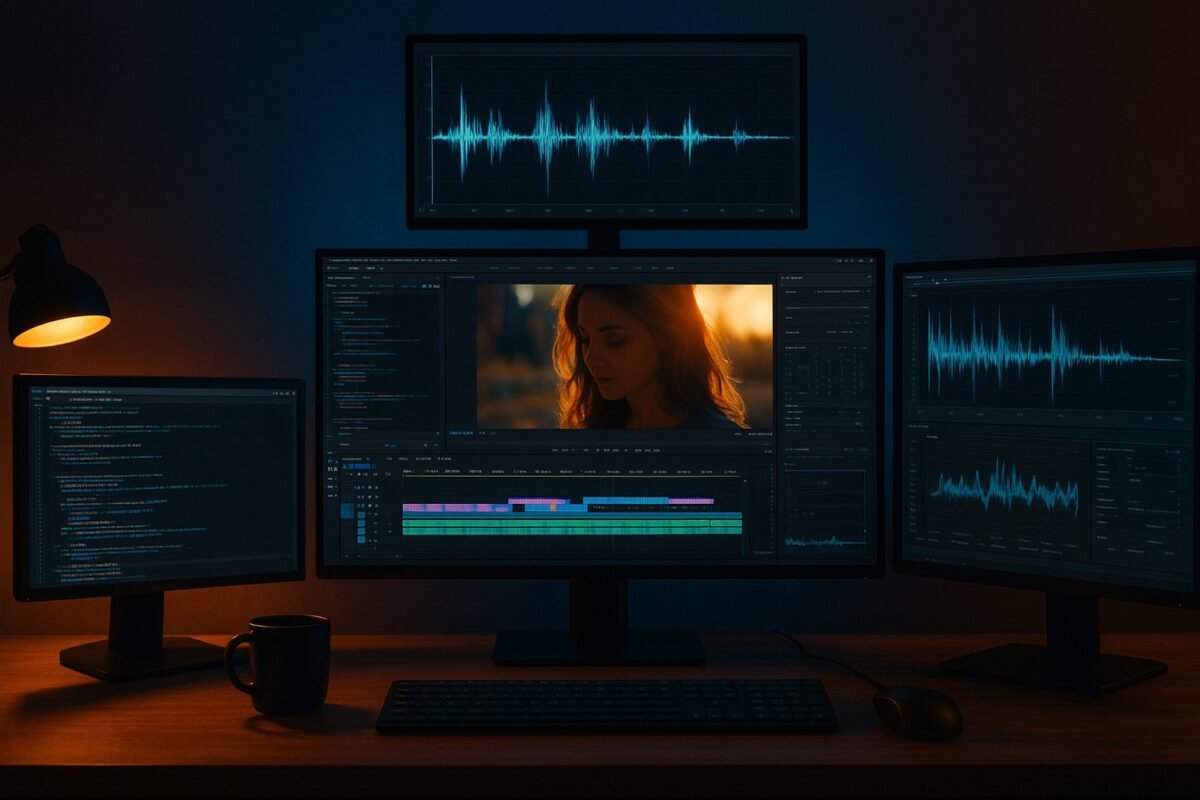Select the short purple clip at upper track end
The width and height of the screenshot is (1200, 800).
pos(691,501)
